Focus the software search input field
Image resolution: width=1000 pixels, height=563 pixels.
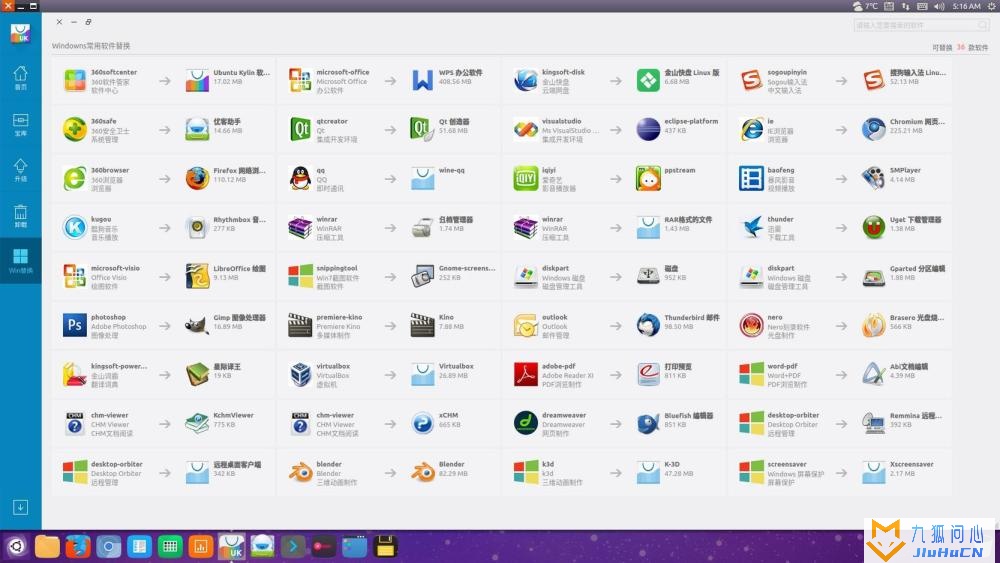(922, 25)
